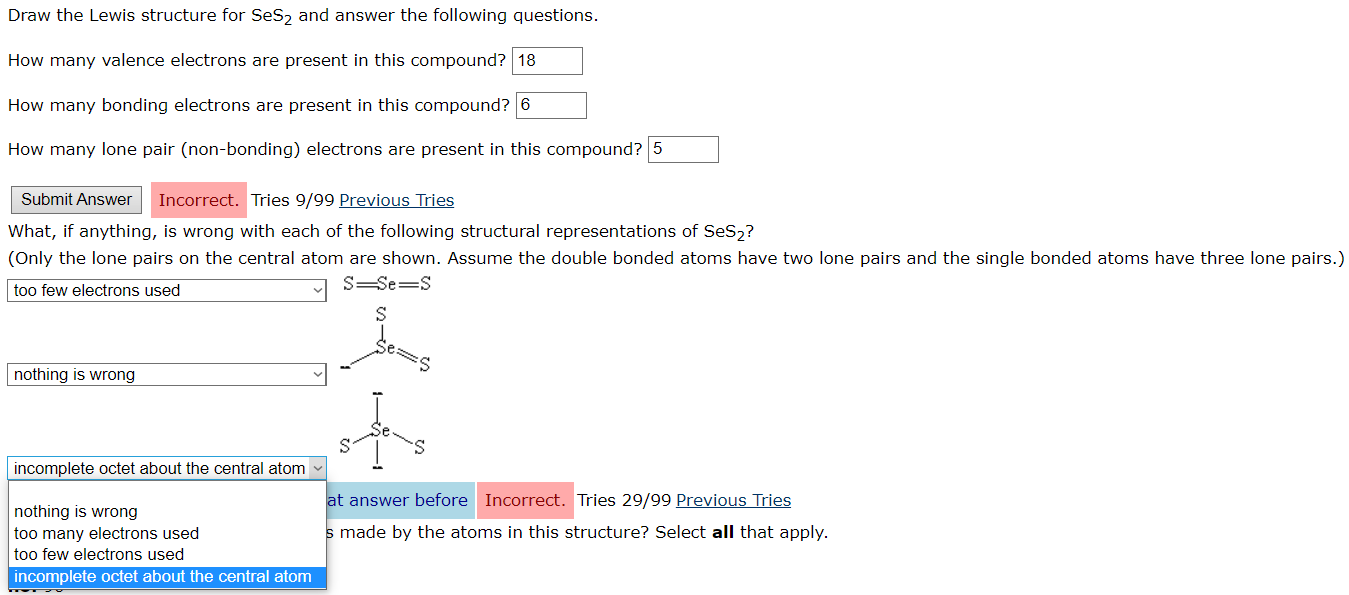Open the Previous Tries link next to Tries 9/99
This screenshot has width=1349, height=595.
(x=396, y=200)
